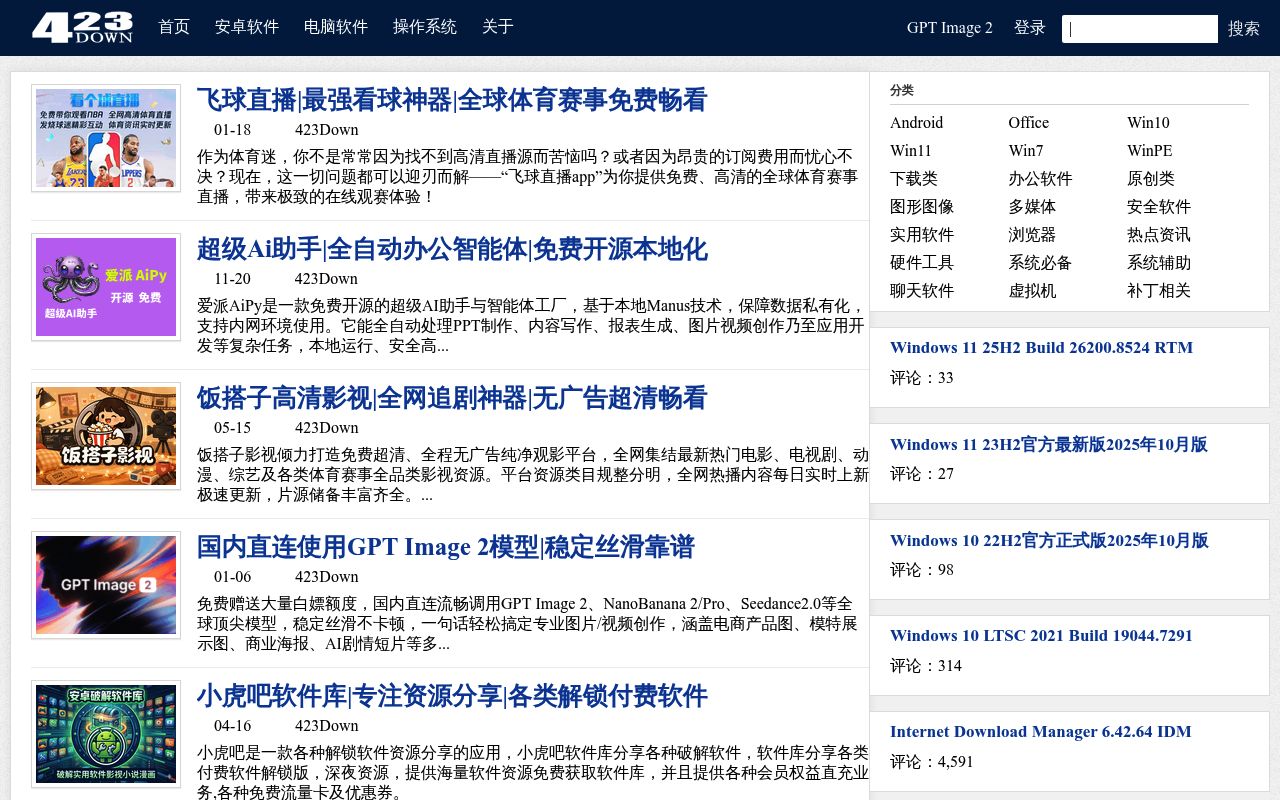
Task: Open the 小虎吧软件库 article thumbnail
Action: [106, 734]
